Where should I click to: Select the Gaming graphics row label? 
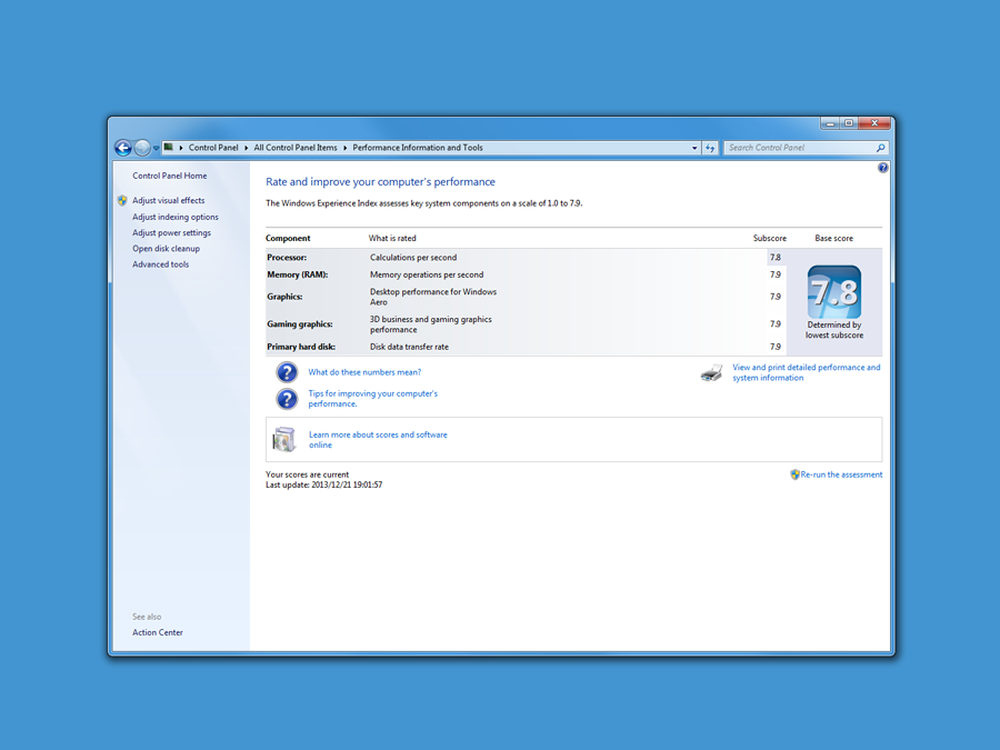pos(300,324)
